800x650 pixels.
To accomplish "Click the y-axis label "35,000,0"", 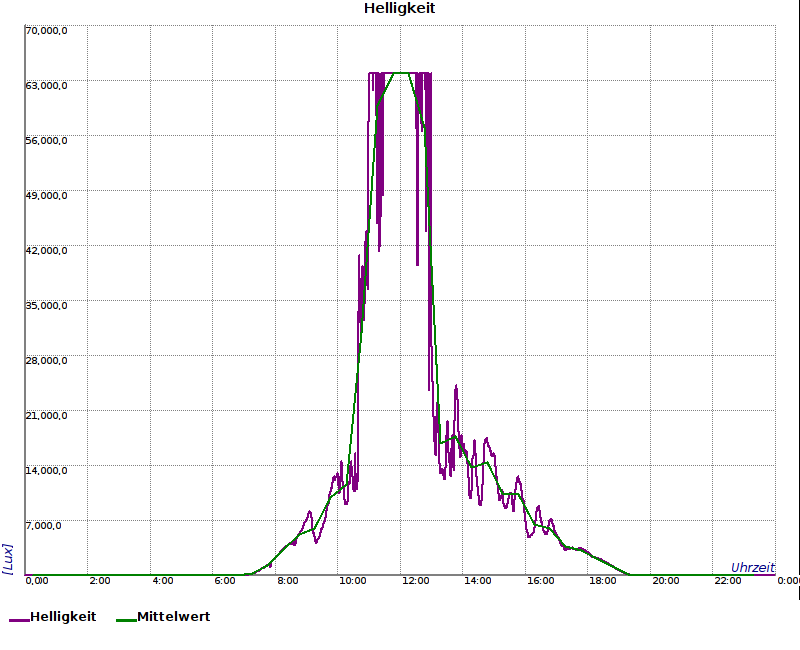I will coord(46,306).
